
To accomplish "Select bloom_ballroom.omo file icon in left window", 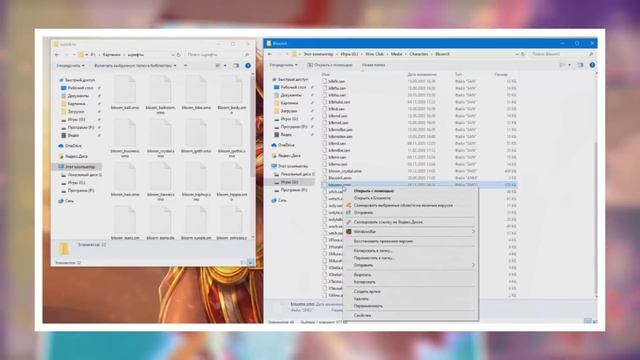I will [160, 89].
